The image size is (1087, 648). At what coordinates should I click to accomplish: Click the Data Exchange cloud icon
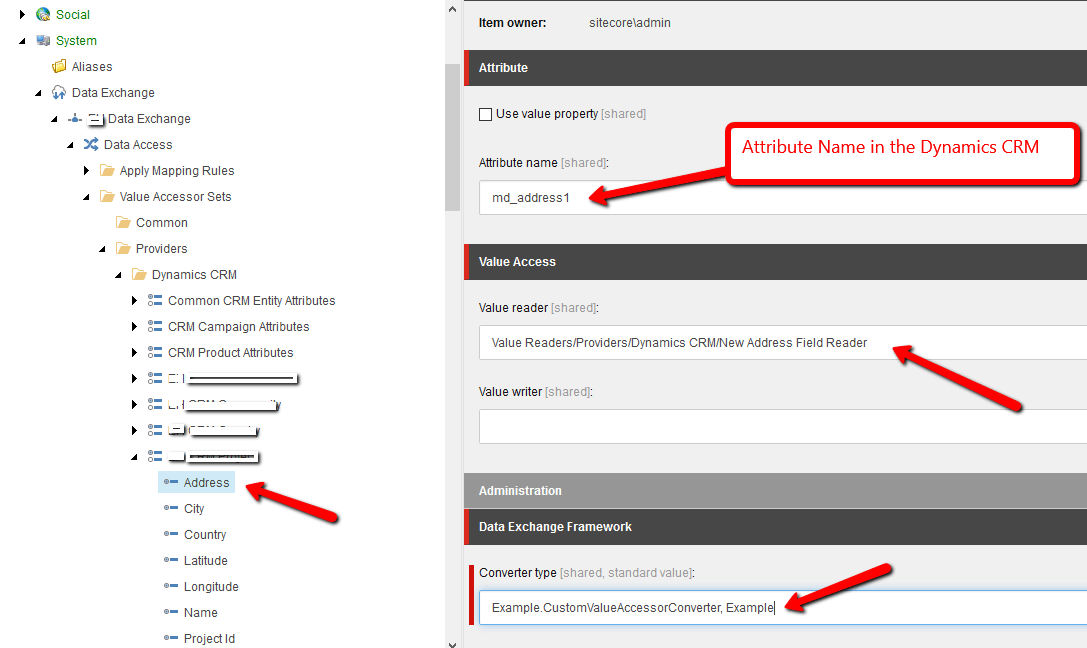click(x=59, y=92)
